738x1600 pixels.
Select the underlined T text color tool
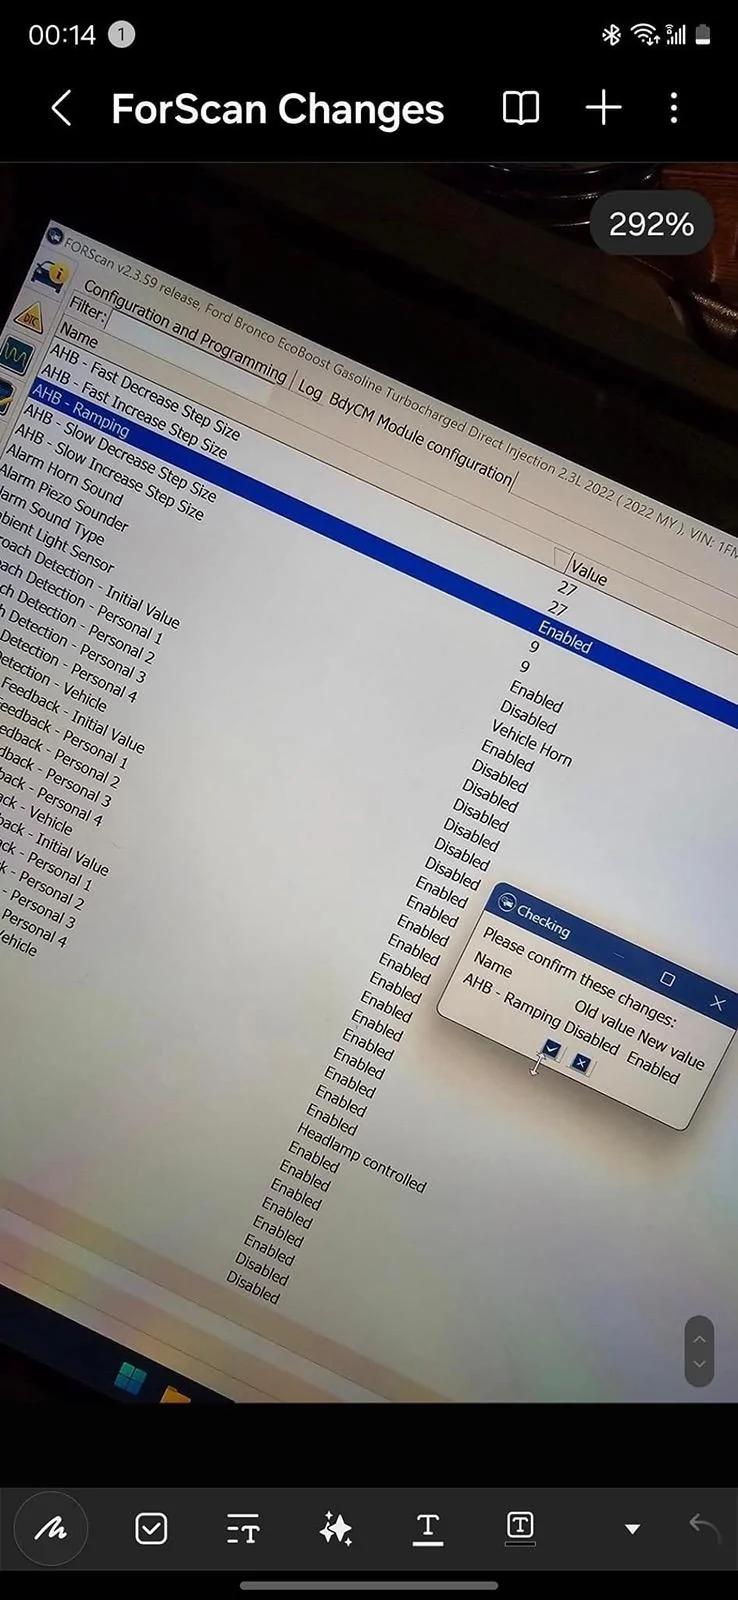coord(428,1528)
